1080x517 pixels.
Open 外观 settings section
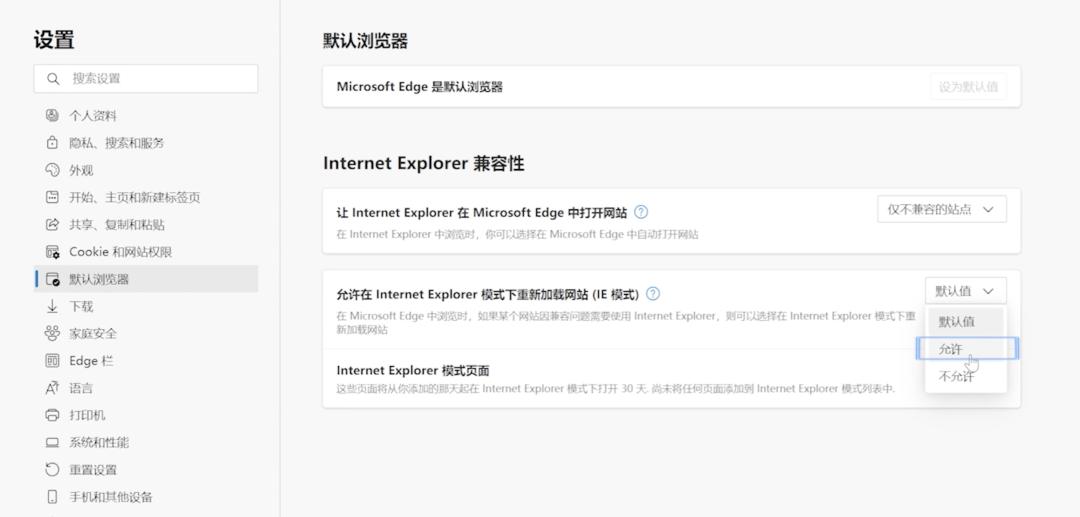tap(146, 170)
